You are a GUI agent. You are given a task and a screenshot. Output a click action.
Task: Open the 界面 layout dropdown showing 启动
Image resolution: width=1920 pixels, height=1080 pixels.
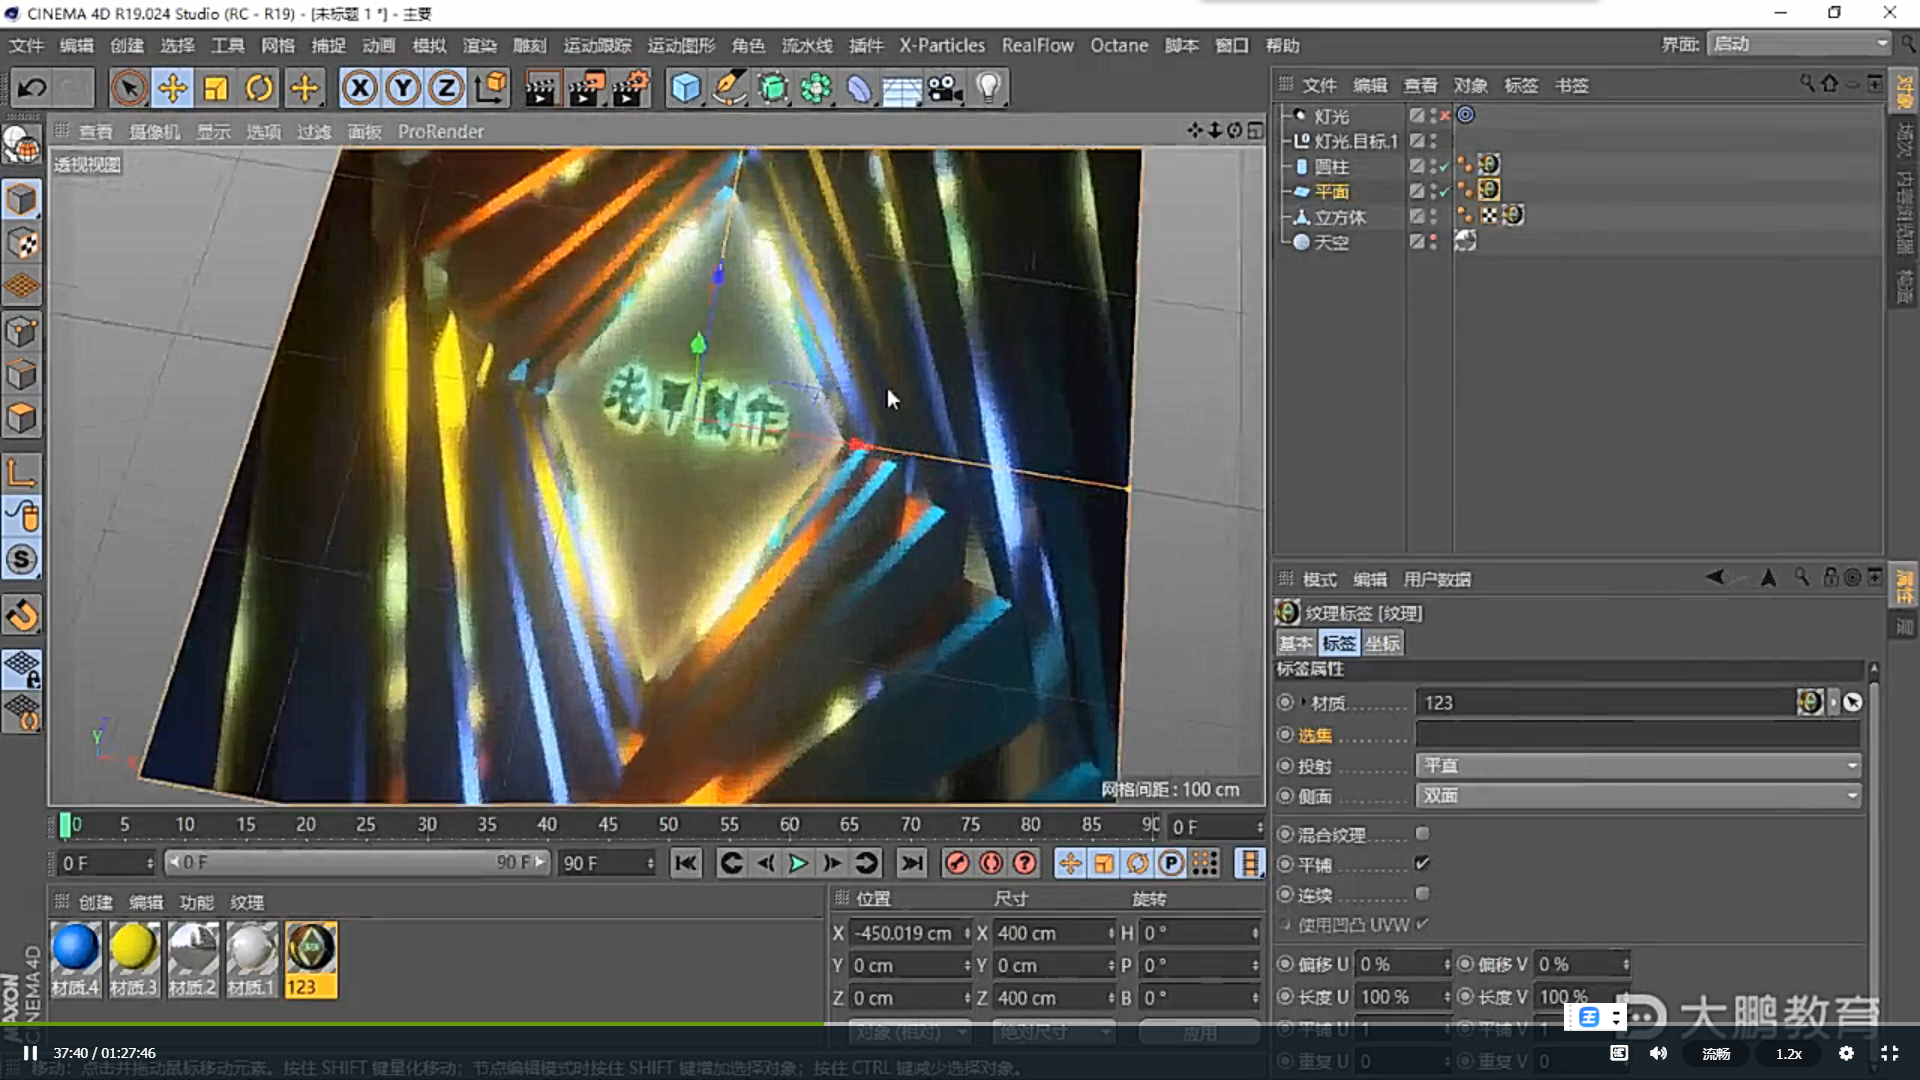tap(1797, 44)
